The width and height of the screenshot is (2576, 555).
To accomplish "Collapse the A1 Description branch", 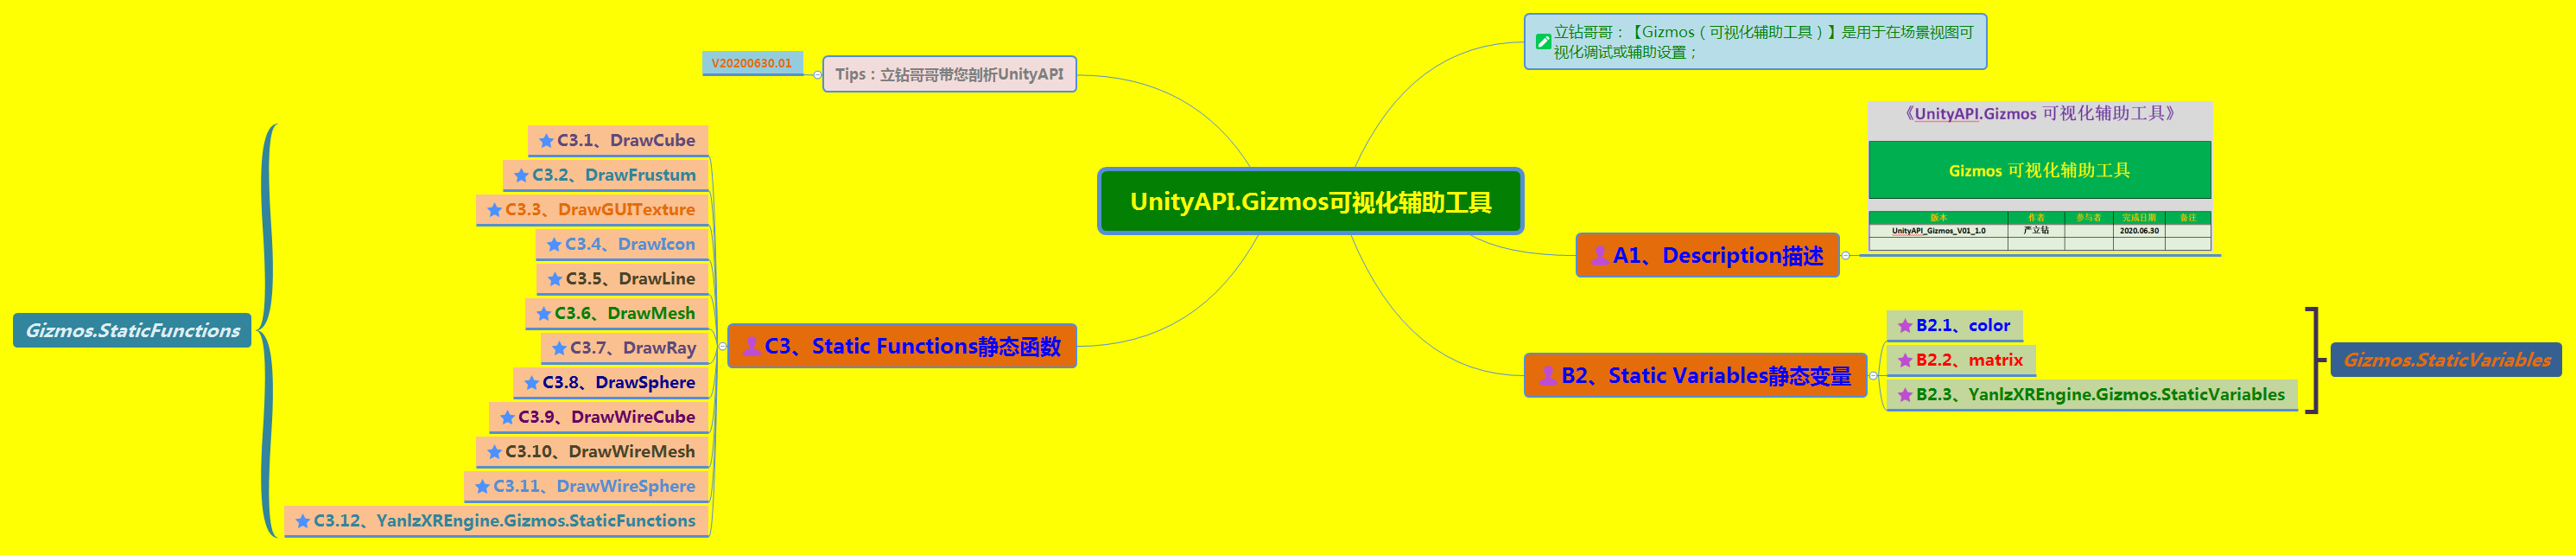I will click(1845, 256).
